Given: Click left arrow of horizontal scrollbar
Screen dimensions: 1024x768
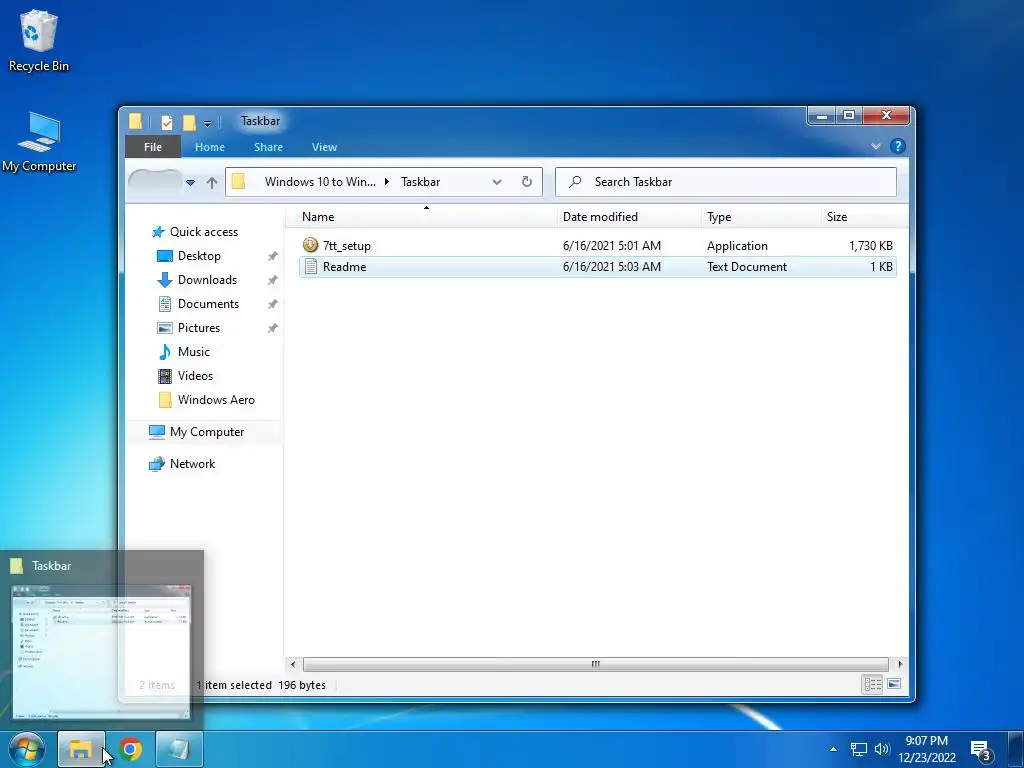Looking at the screenshot, I should tap(293, 664).
